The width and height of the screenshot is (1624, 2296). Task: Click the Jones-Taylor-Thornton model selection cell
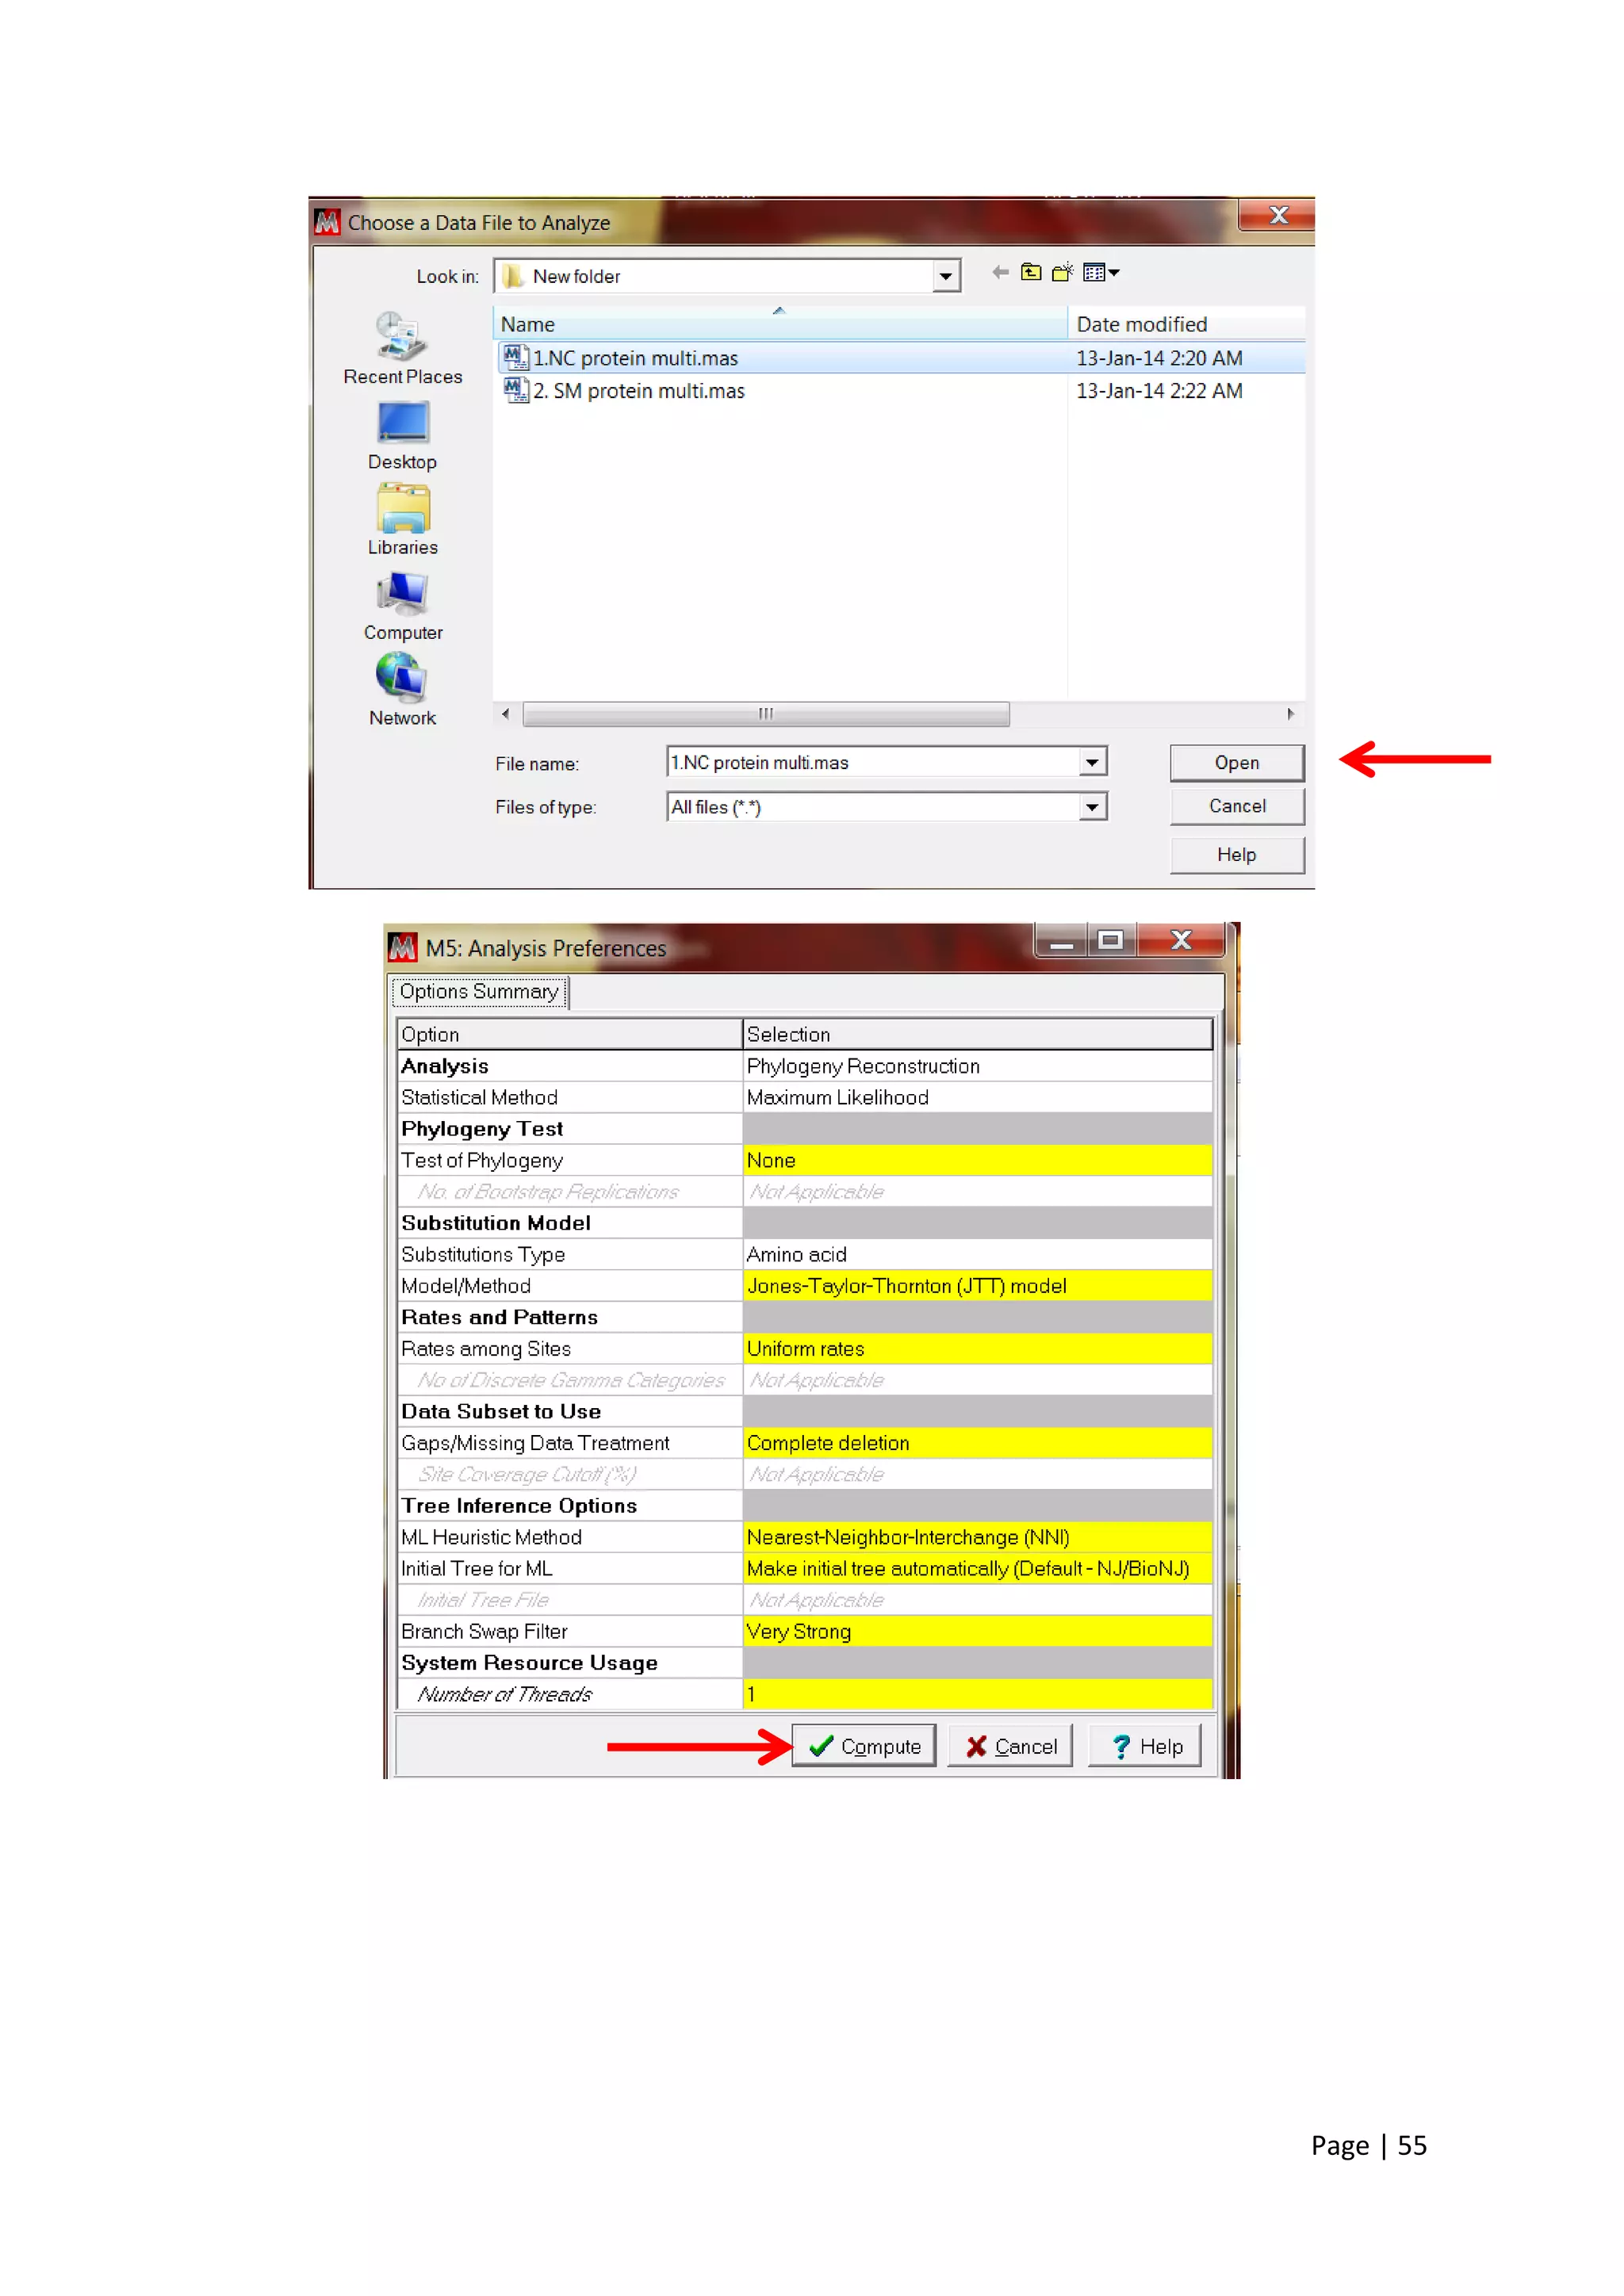pyautogui.click(x=976, y=1286)
